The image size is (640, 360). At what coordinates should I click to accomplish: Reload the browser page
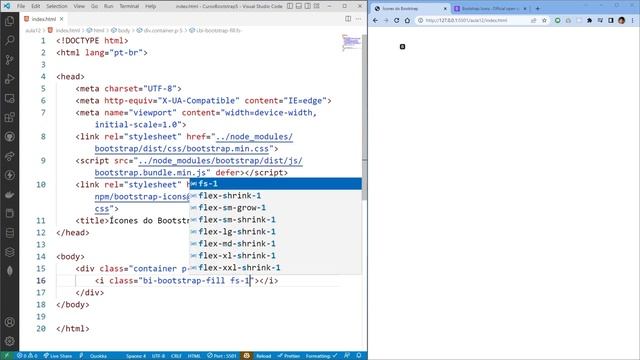(x=396, y=20)
